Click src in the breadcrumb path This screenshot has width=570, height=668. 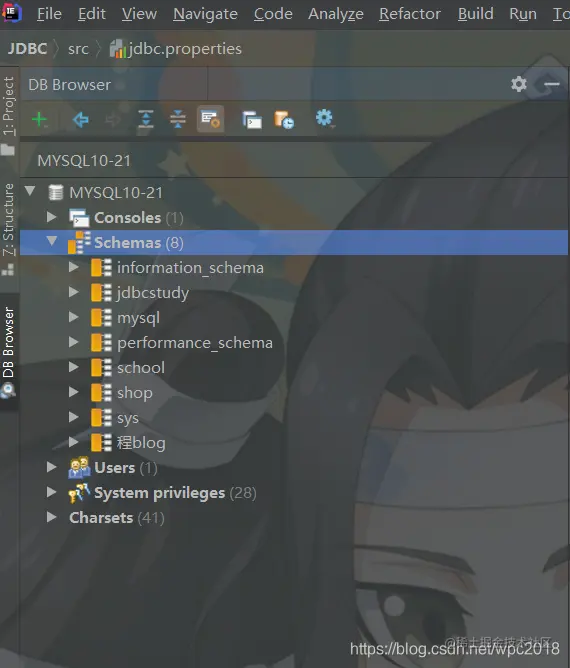[x=78, y=49]
